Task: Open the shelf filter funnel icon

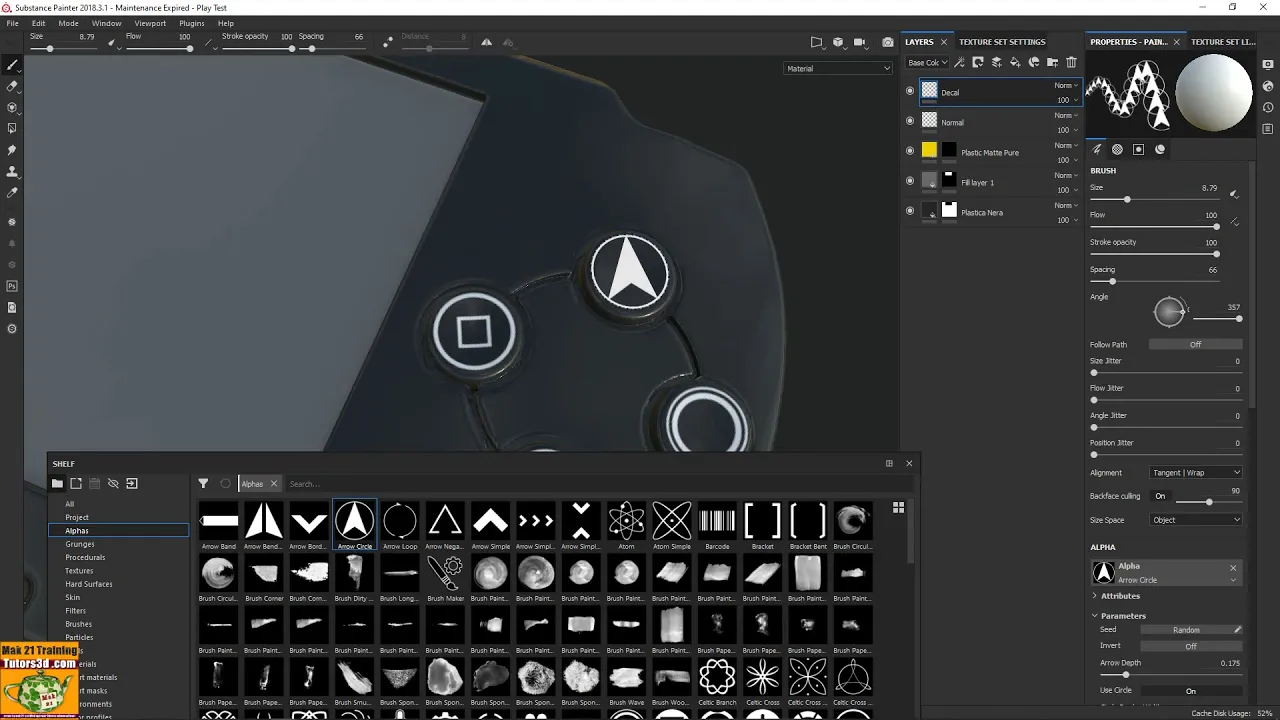Action: coord(203,483)
